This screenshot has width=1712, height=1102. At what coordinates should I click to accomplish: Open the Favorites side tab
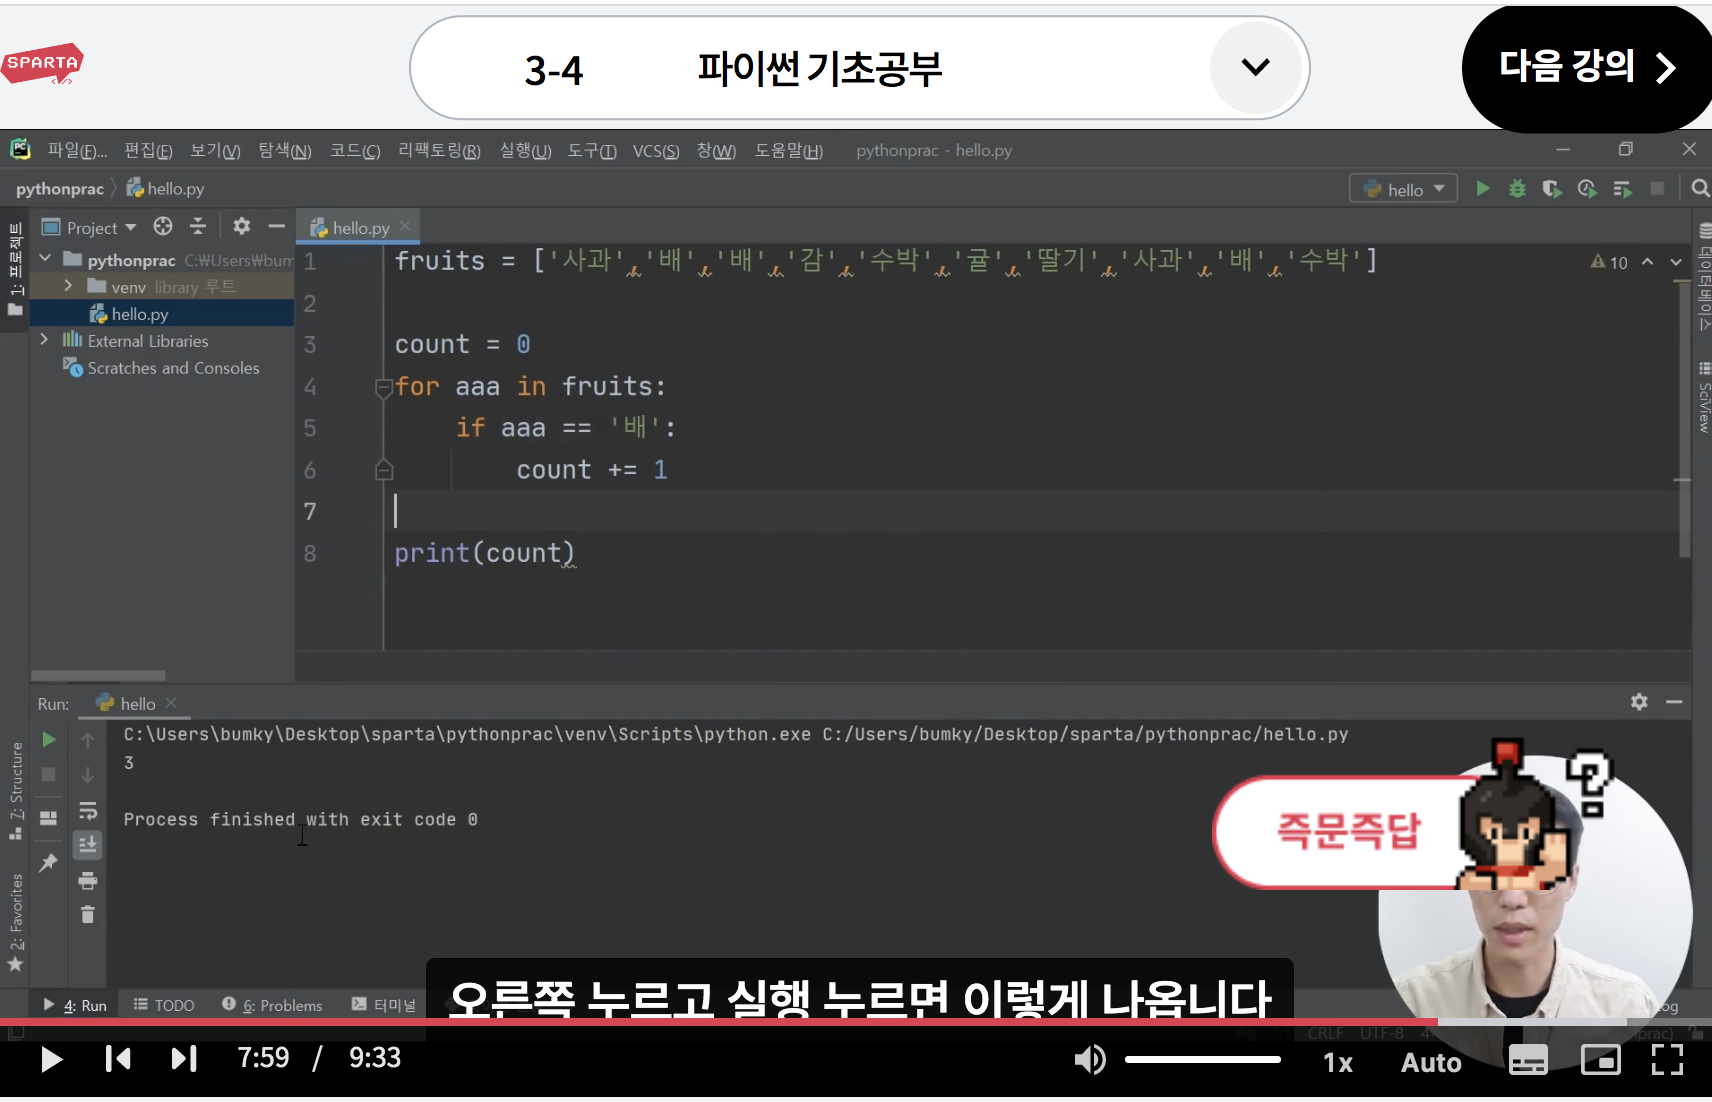16,922
